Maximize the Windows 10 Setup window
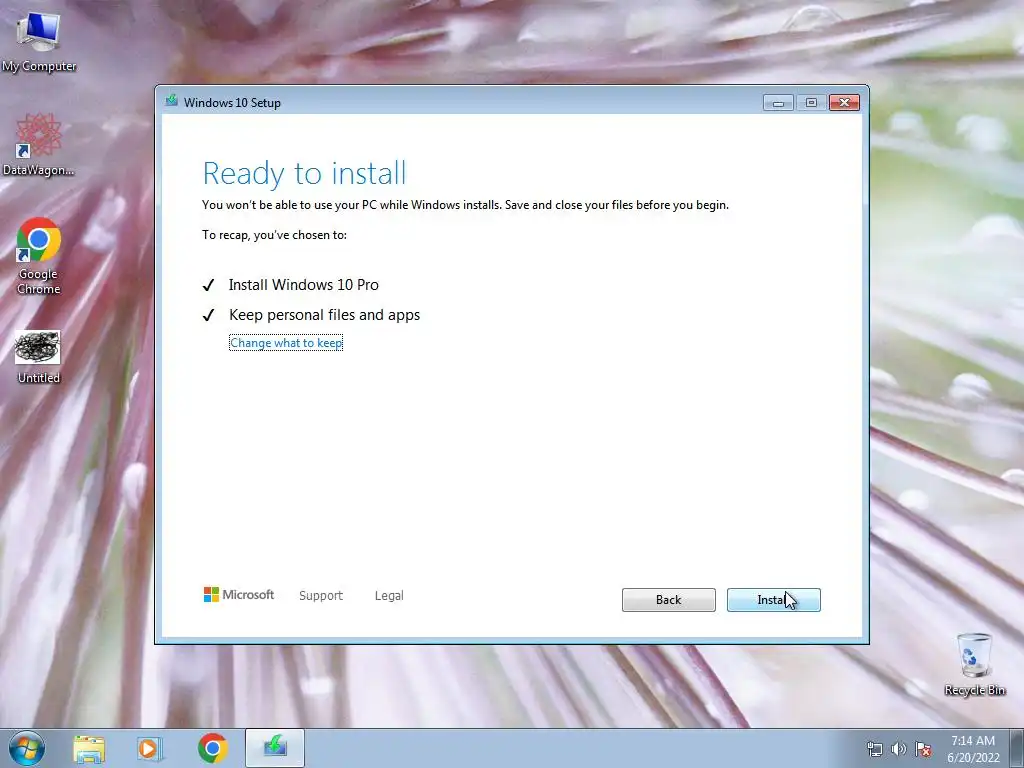Viewport: 1024px width, 768px height. click(x=811, y=103)
